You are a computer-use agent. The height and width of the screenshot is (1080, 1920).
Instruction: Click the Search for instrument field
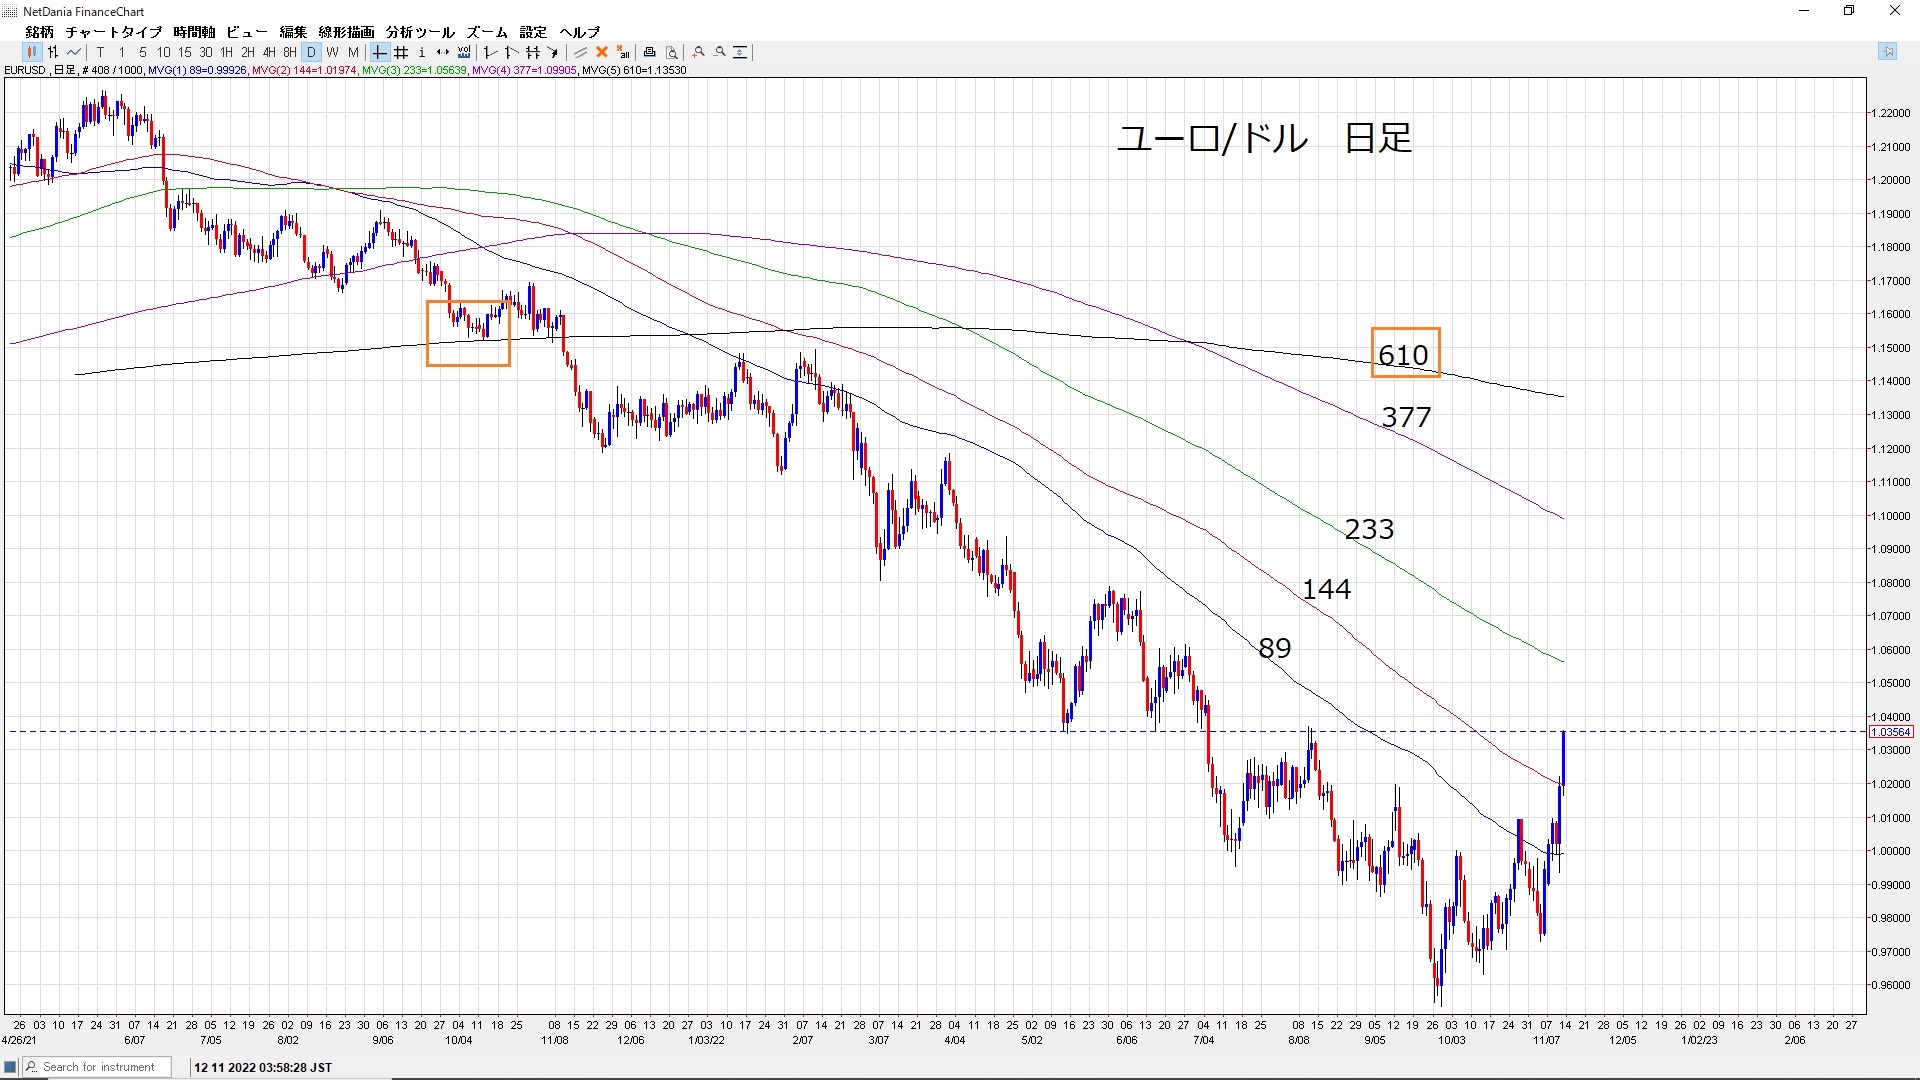point(98,1067)
